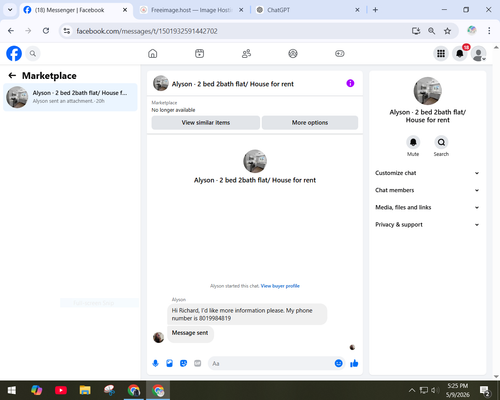500x400 pixels.
Task: Open the Groups icon in top navigation
Action: pos(293,53)
